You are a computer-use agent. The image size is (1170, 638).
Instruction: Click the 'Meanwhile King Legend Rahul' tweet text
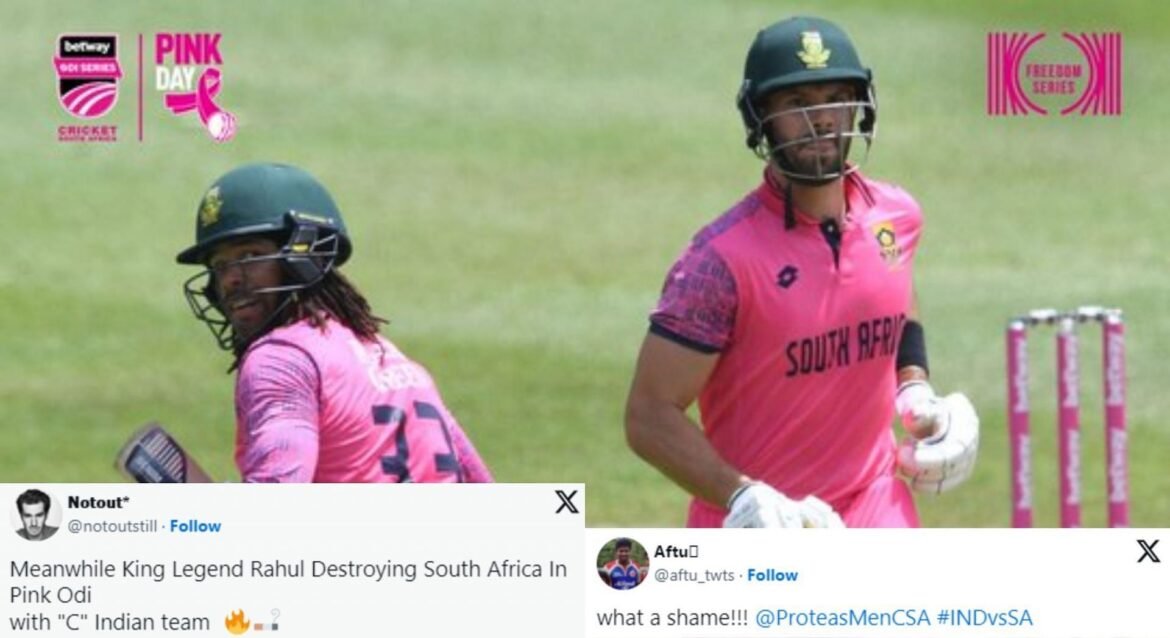(x=288, y=595)
